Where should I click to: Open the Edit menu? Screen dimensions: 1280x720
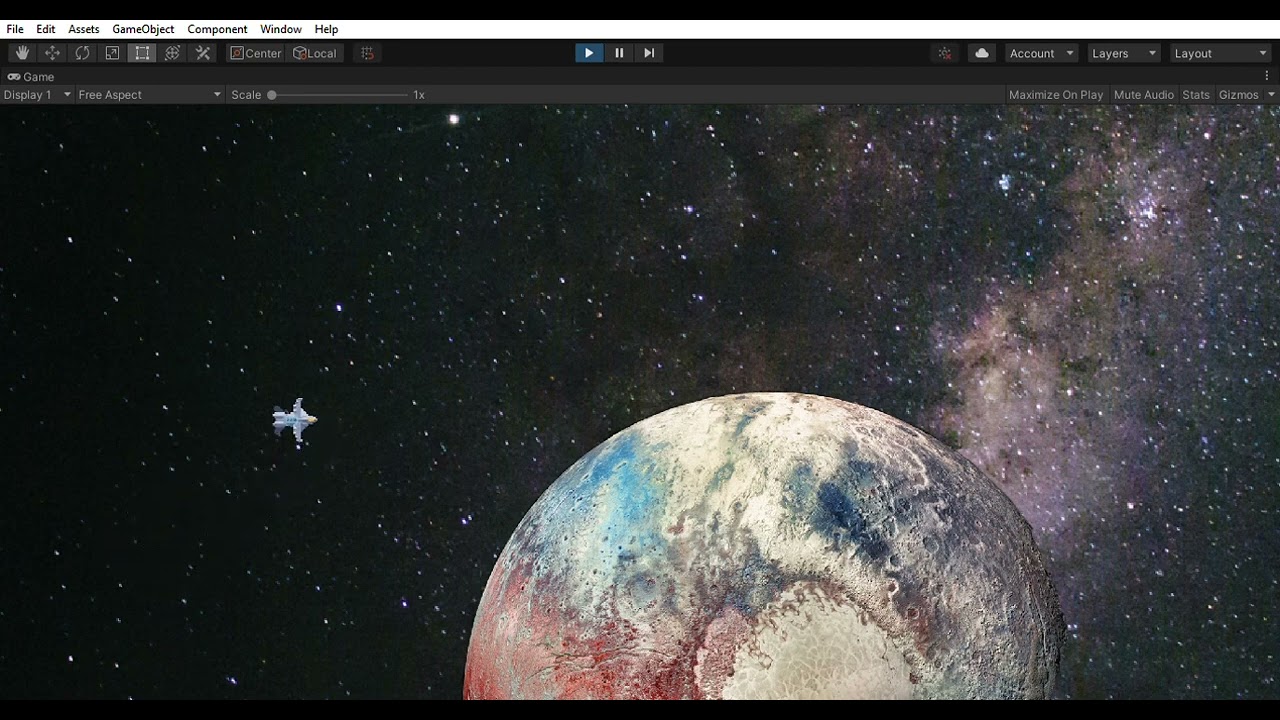click(x=46, y=29)
